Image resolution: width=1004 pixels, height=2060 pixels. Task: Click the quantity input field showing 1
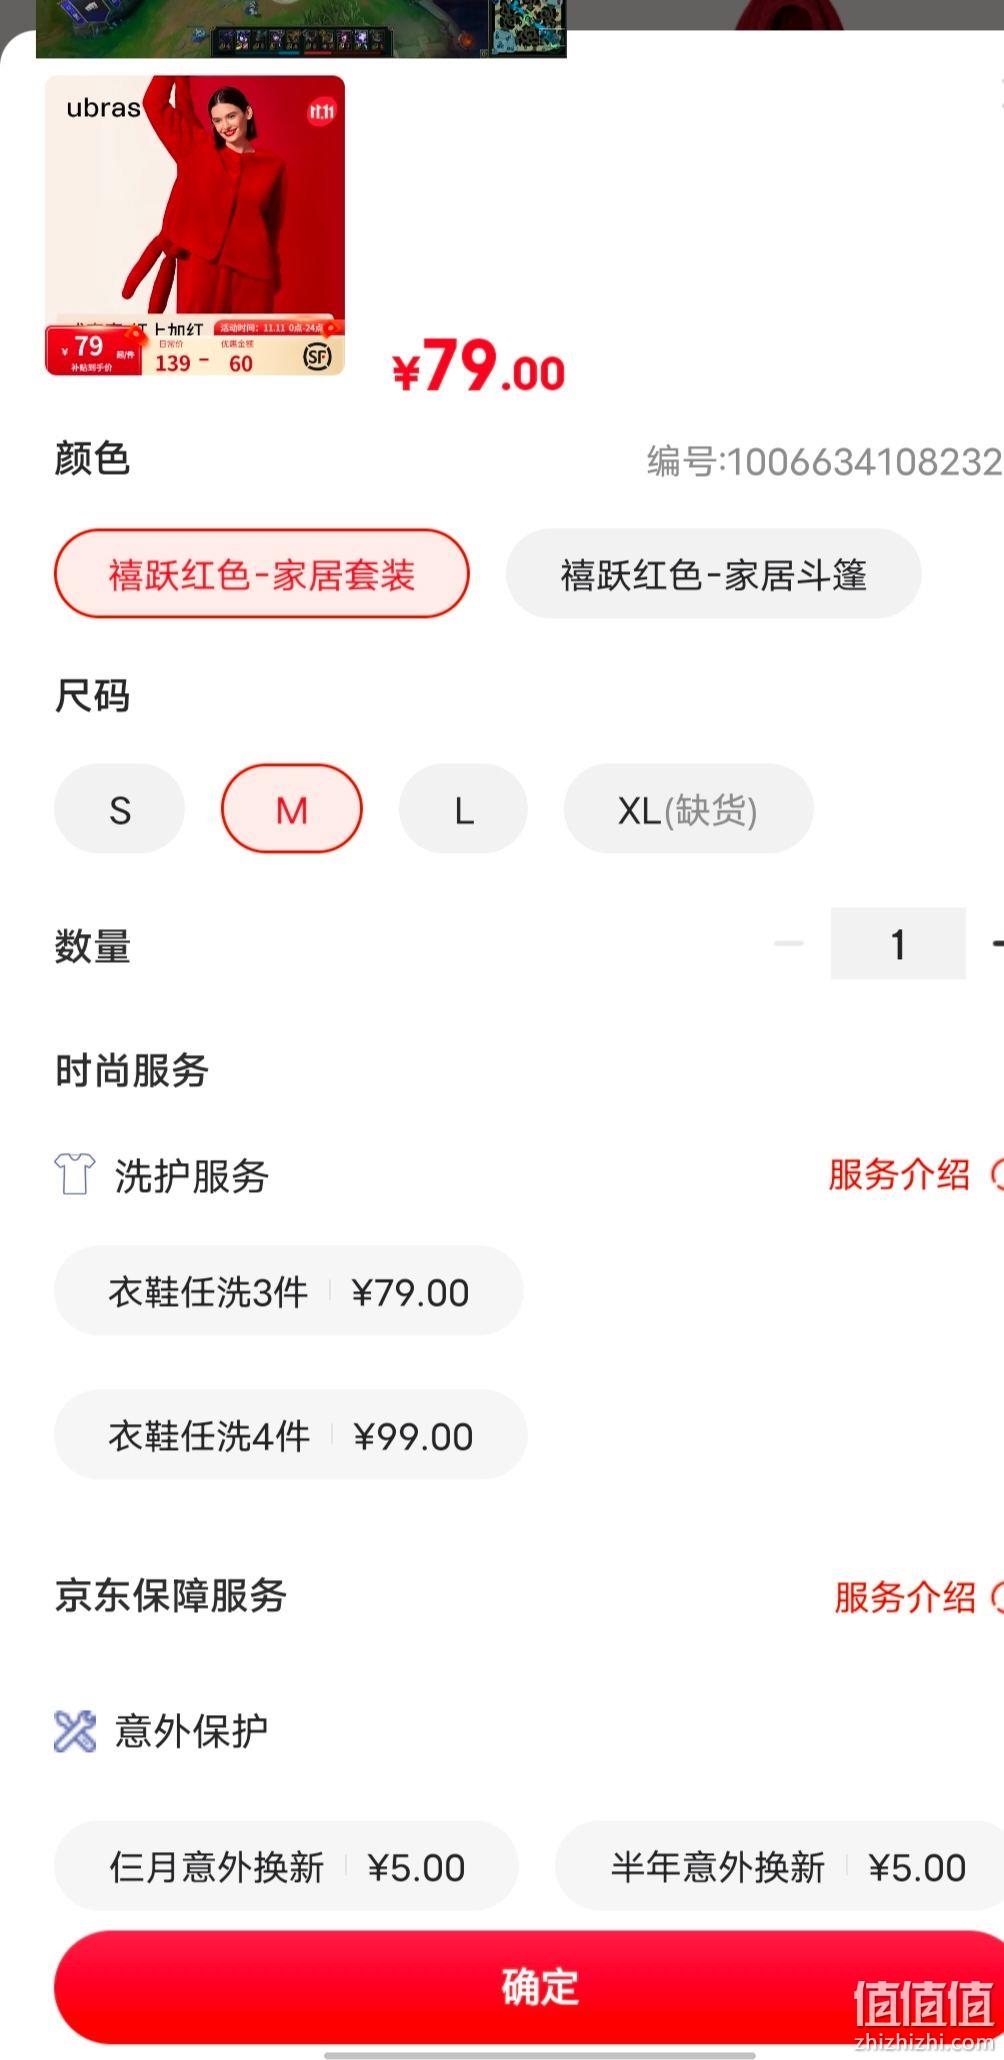(x=898, y=943)
